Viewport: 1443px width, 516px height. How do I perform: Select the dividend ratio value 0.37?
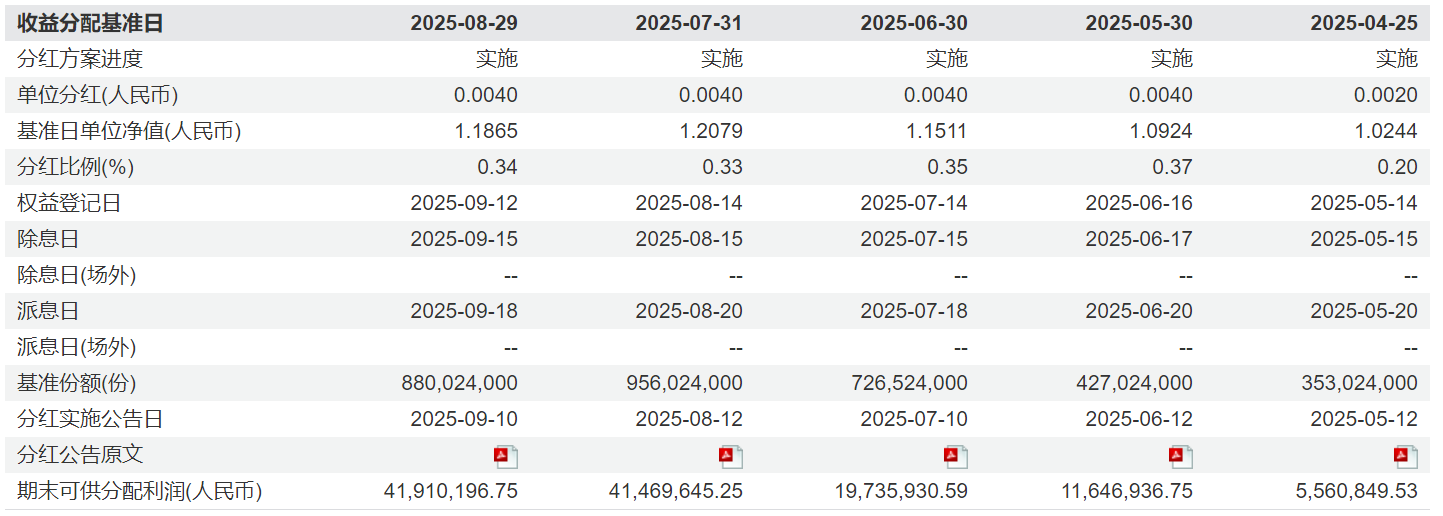1173,167
